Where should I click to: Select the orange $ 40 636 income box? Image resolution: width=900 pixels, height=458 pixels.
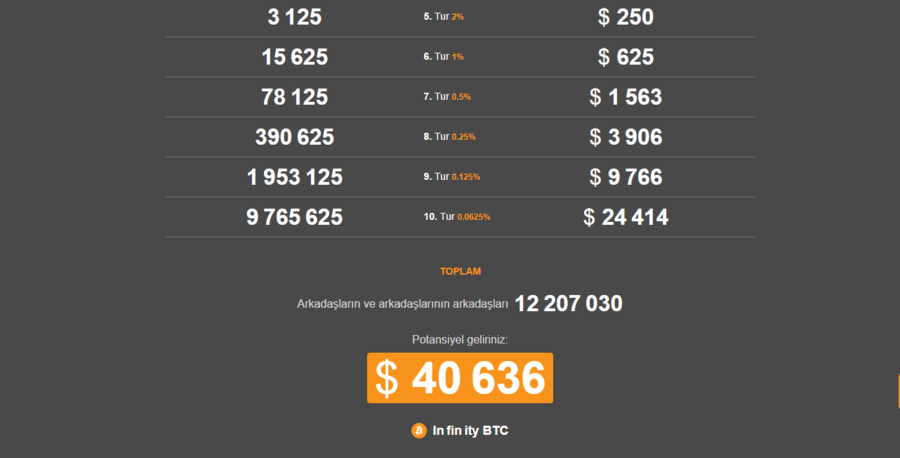[x=460, y=378]
